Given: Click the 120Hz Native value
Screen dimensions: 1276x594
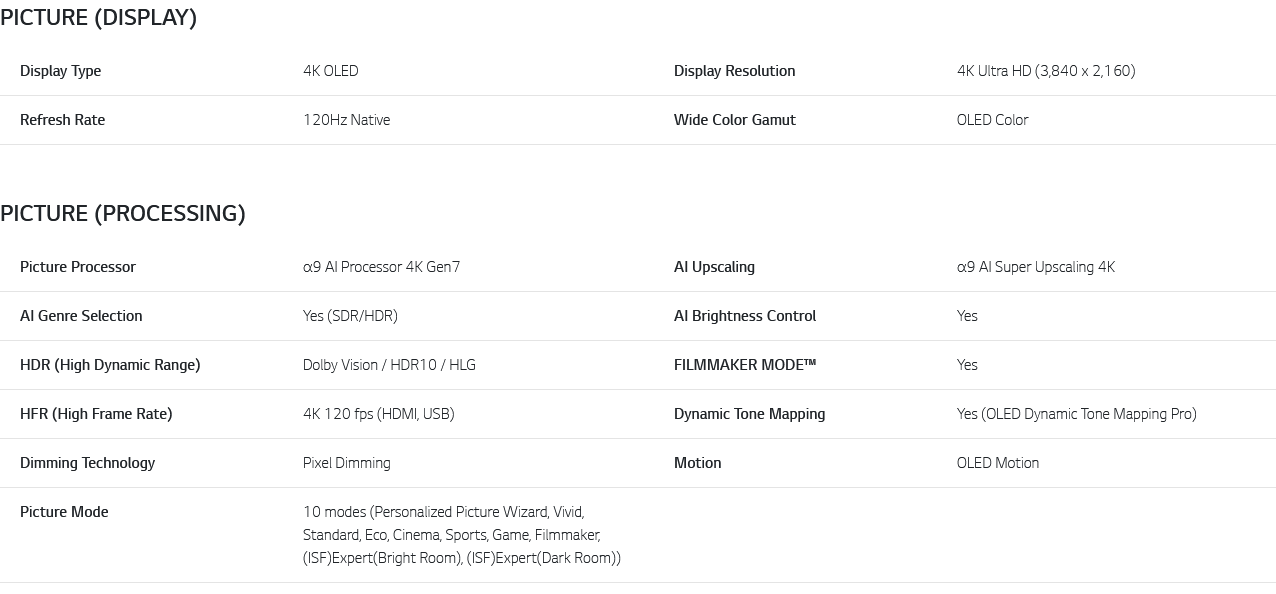Looking at the screenshot, I should tap(346, 120).
